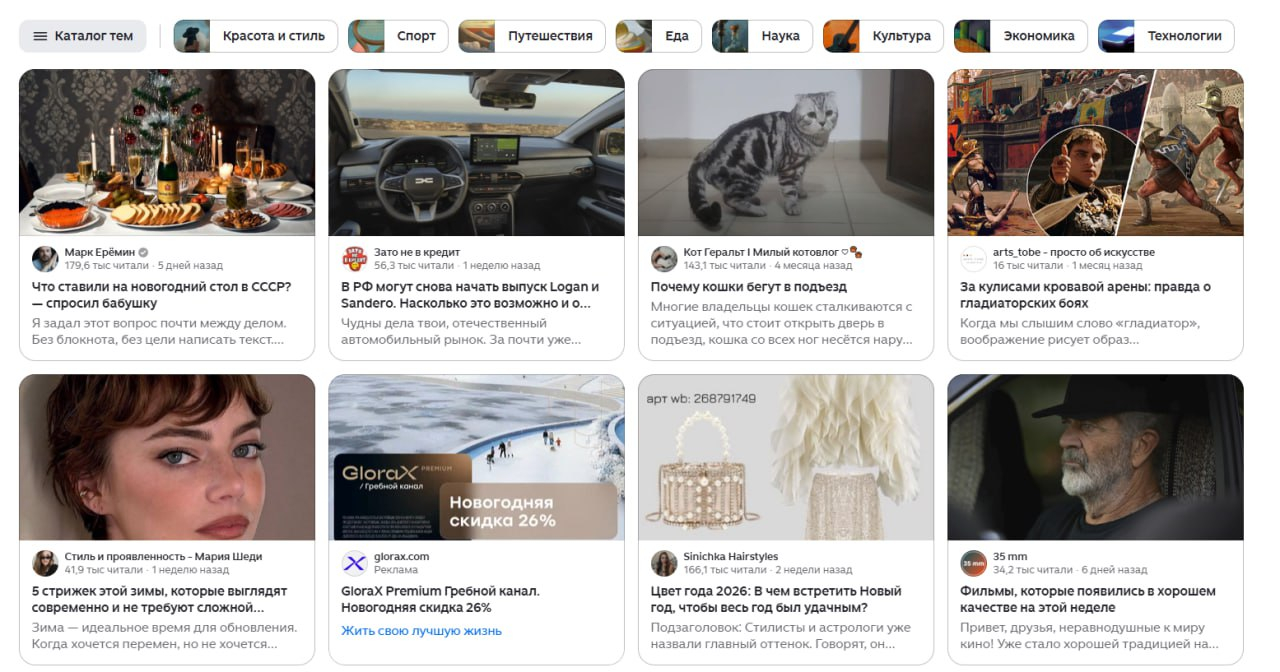Click Мария Шеди channel avatar

coord(45,563)
